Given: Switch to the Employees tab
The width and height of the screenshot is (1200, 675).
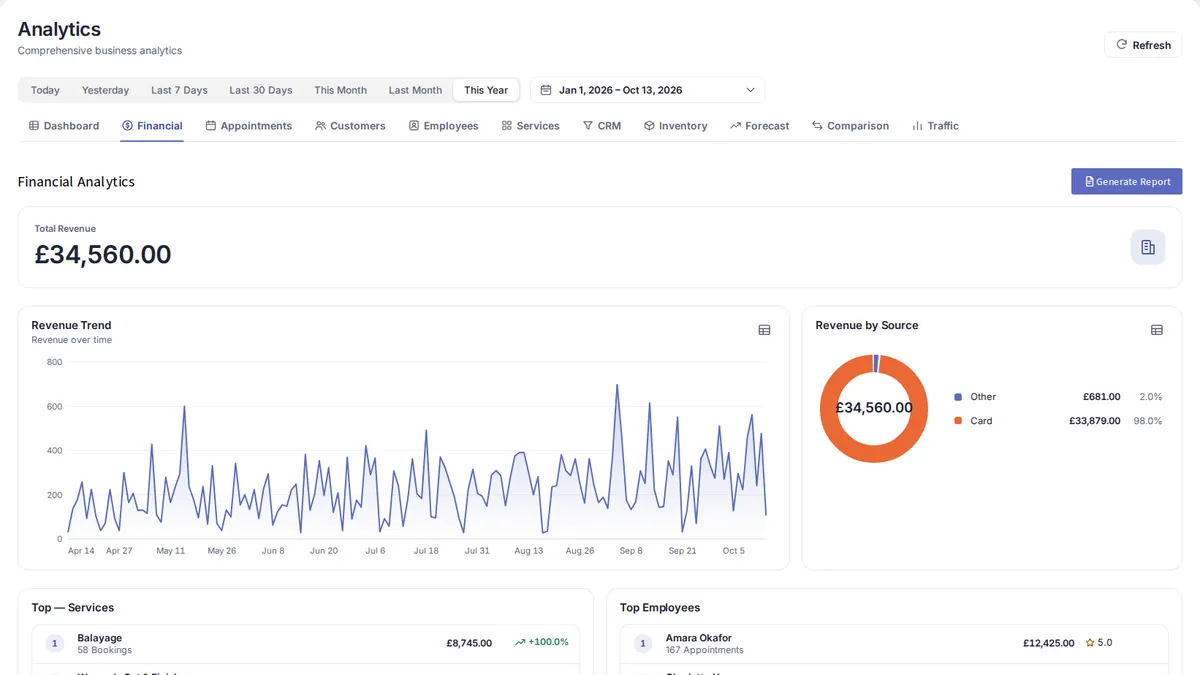Looking at the screenshot, I should coord(443,126).
